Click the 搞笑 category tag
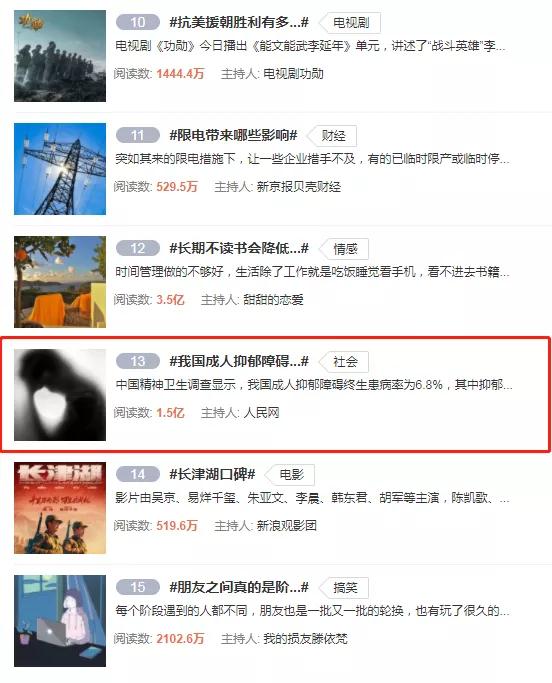The width and height of the screenshot is (552, 683). [344, 588]
